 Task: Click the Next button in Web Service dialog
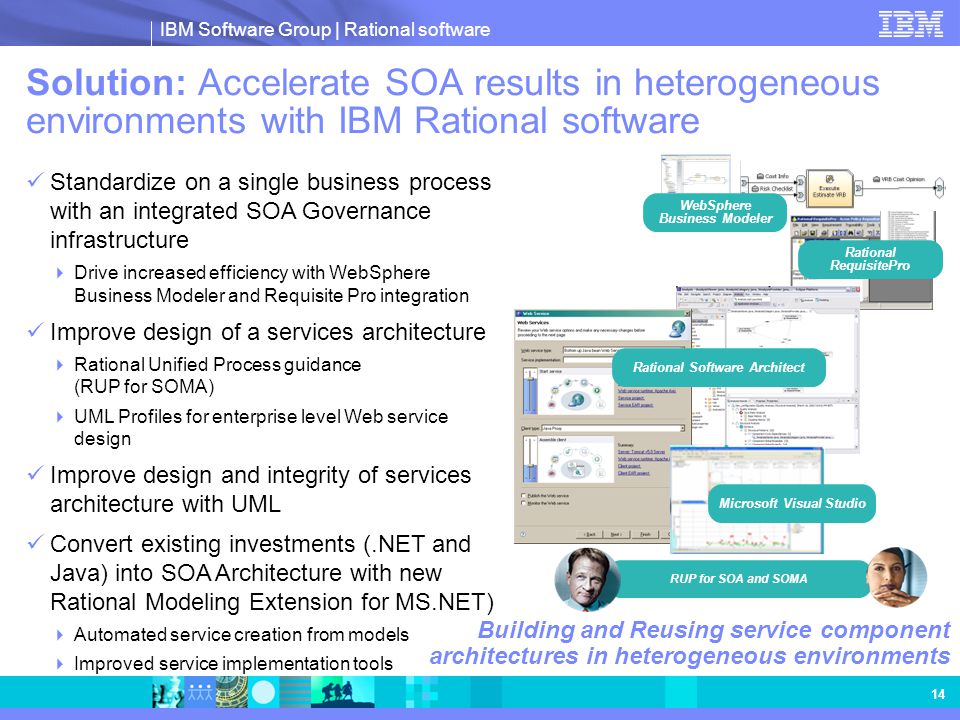(x=616, y=534)
